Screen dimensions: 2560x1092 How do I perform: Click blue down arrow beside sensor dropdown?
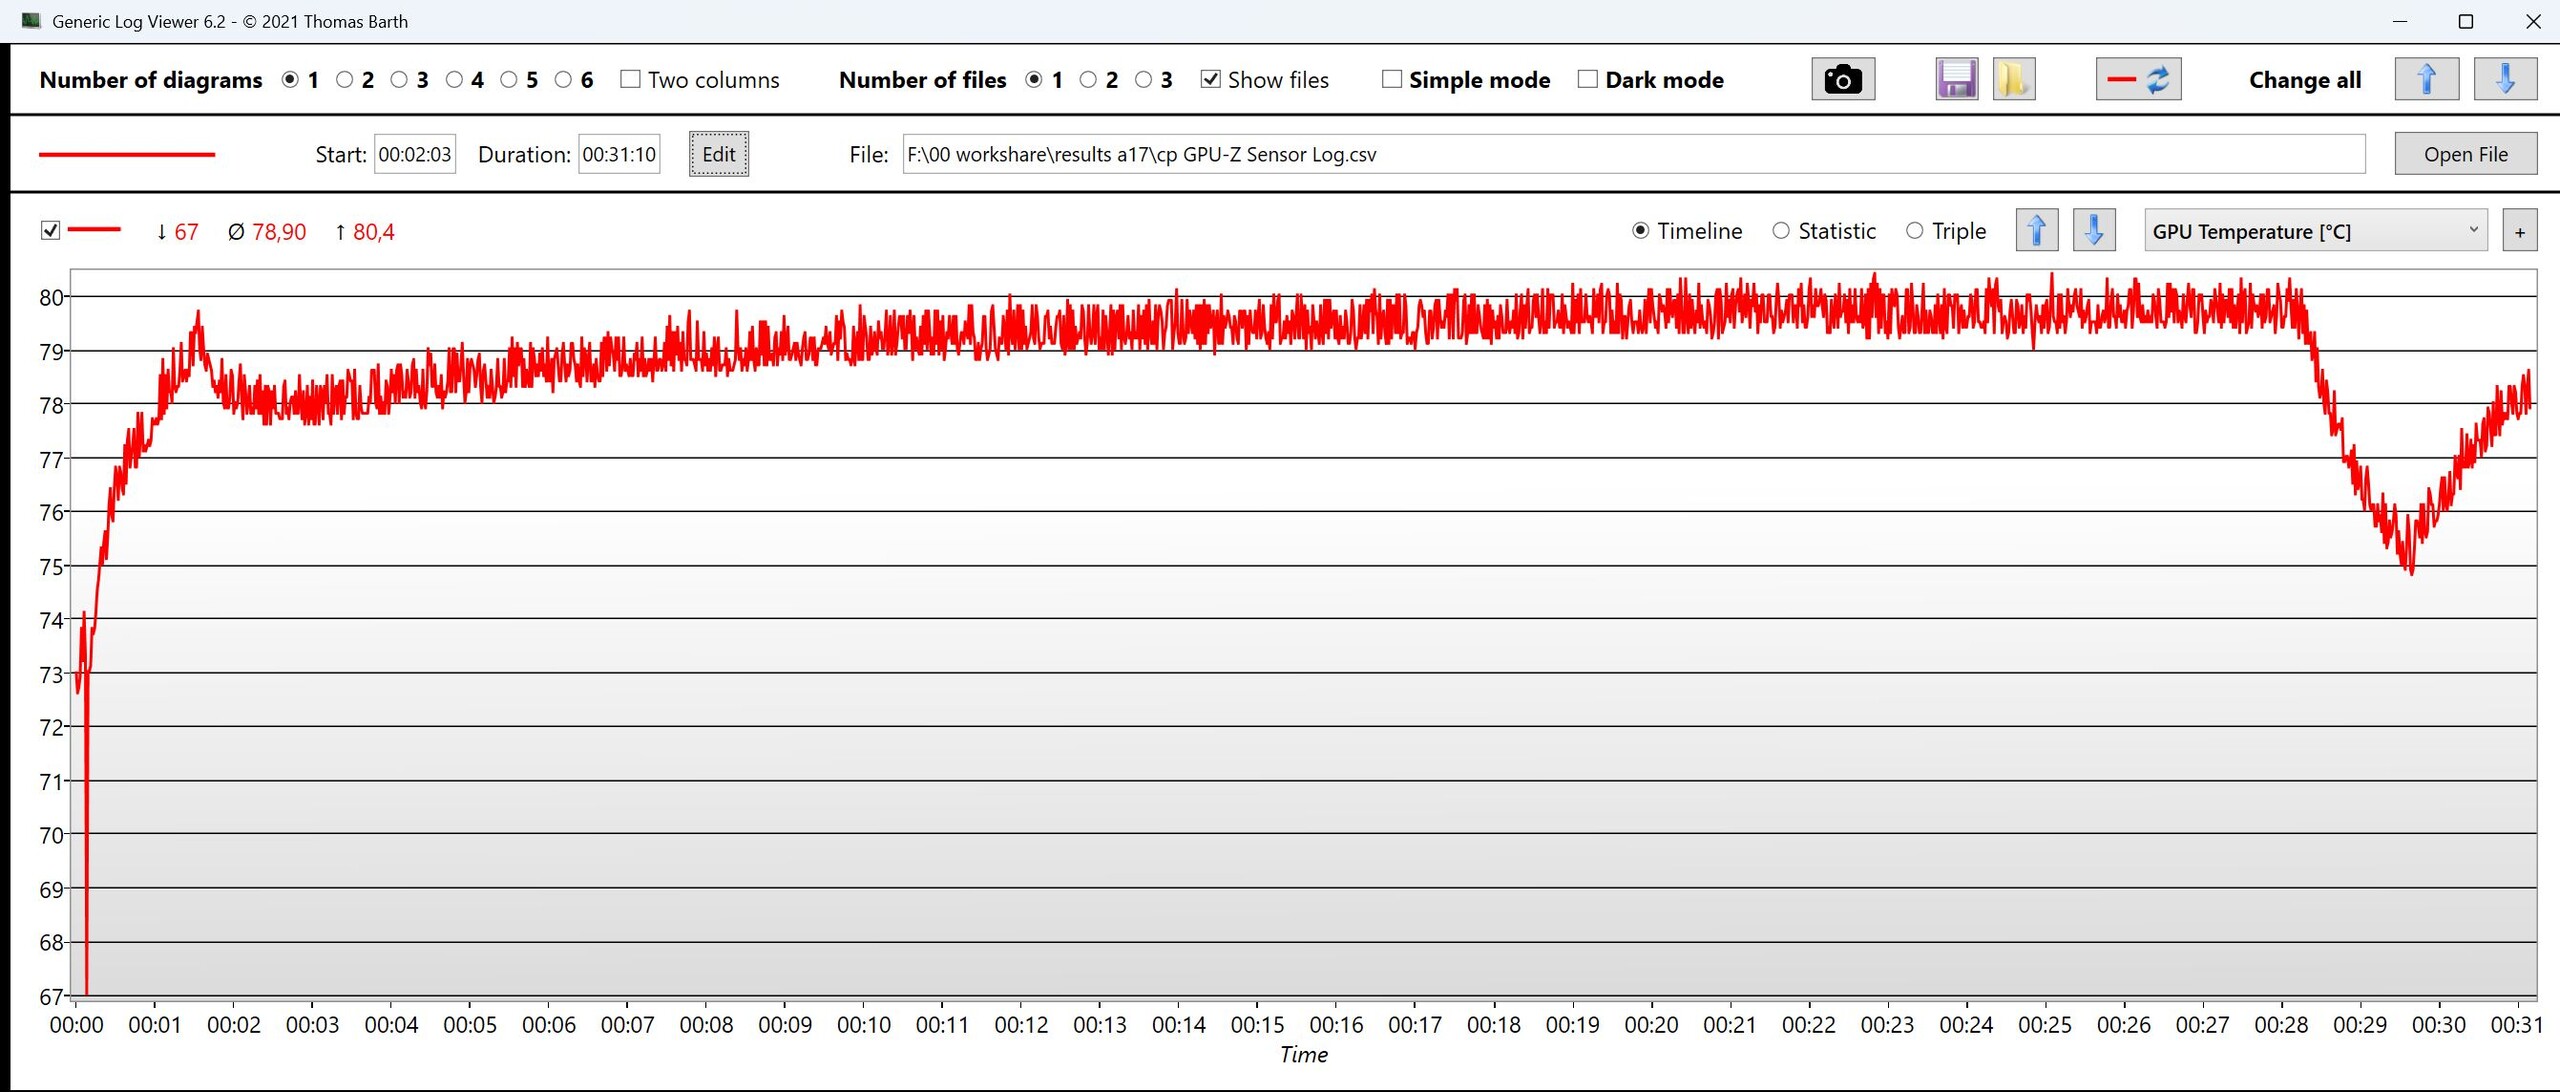pos(2093,231)
